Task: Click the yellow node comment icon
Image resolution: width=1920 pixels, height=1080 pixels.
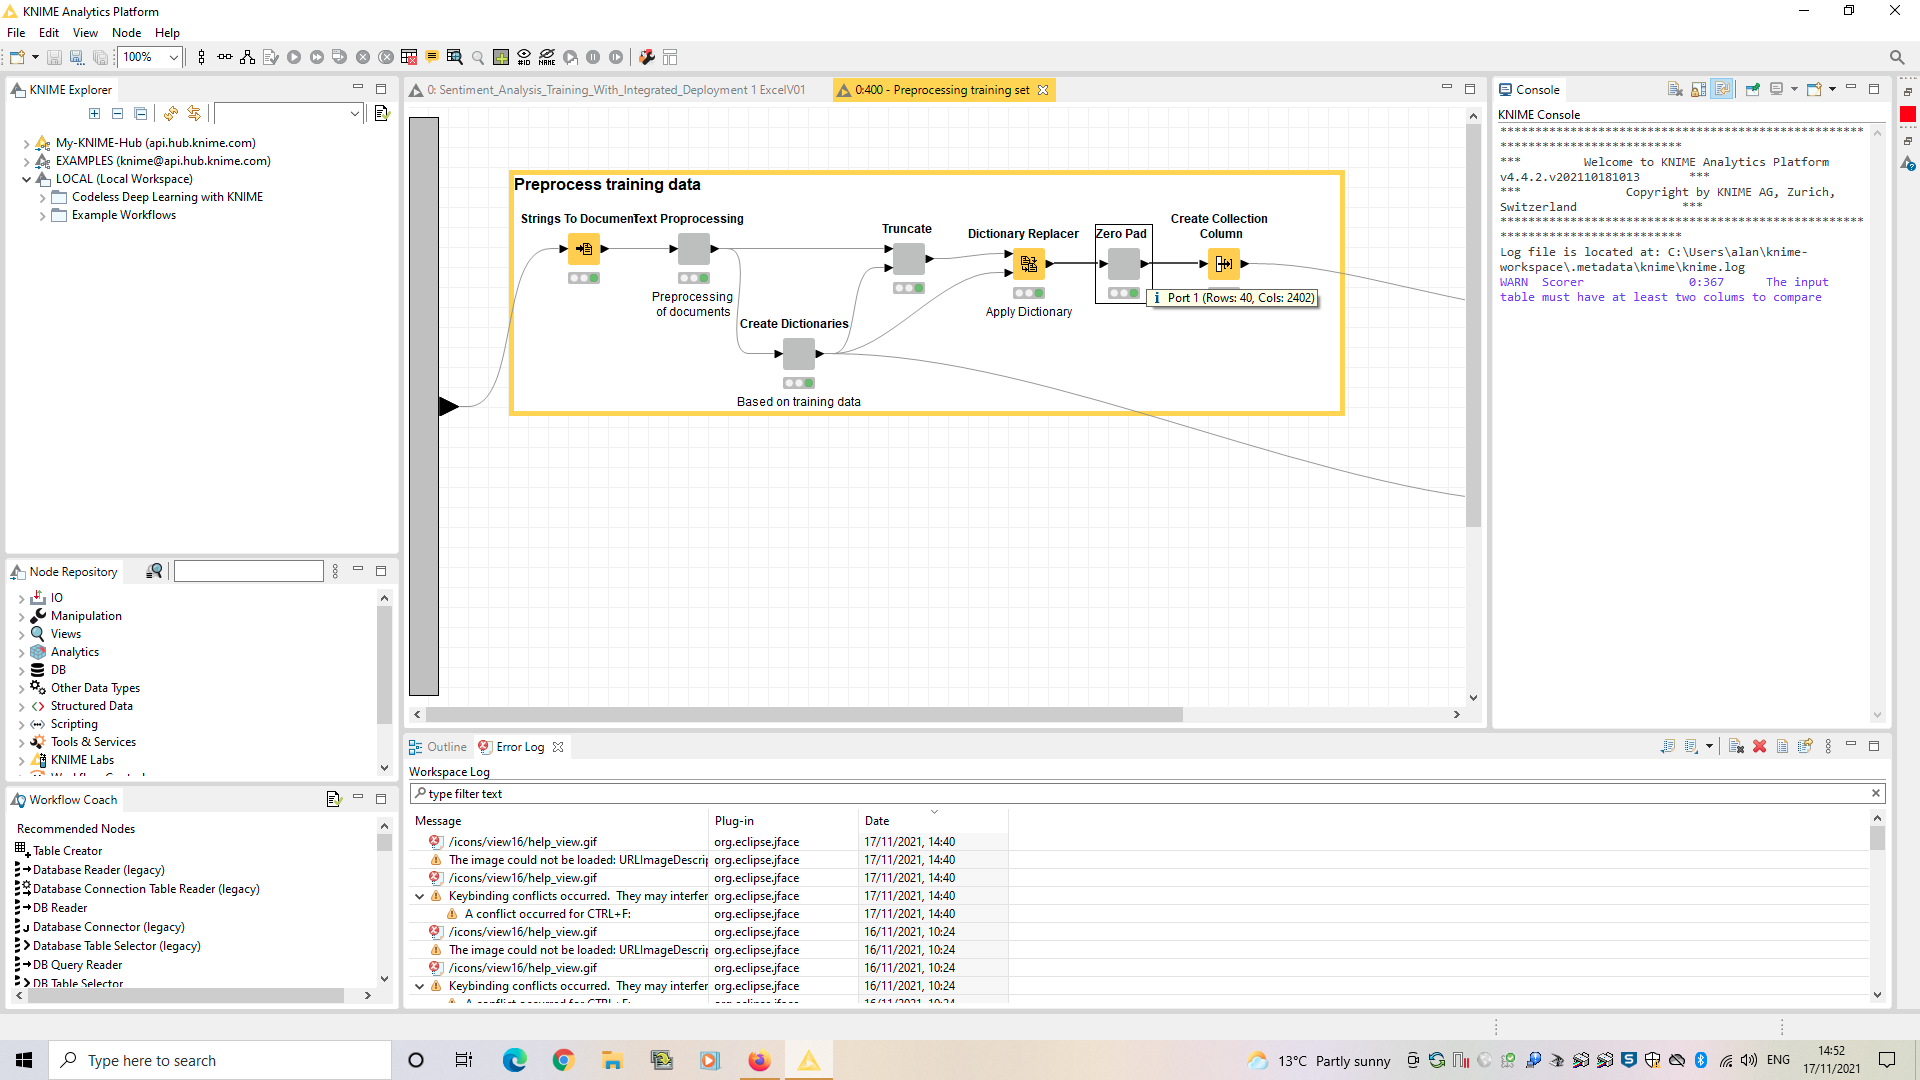Action: (432, 57)
